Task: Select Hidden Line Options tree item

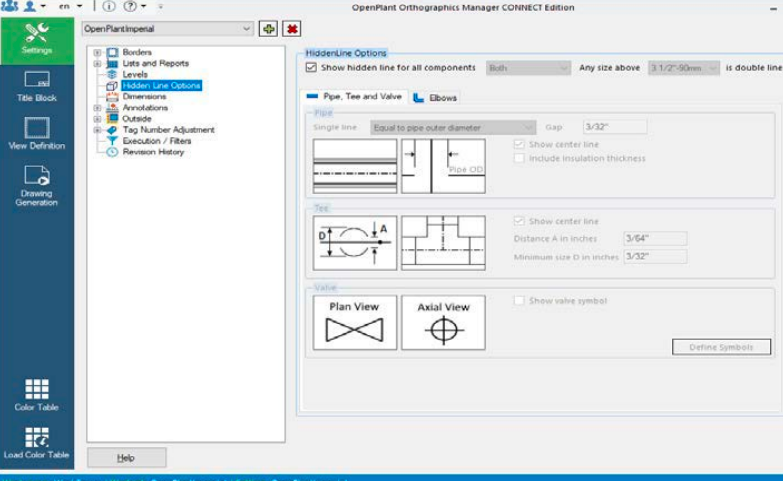Action: (x=161, y=86)
